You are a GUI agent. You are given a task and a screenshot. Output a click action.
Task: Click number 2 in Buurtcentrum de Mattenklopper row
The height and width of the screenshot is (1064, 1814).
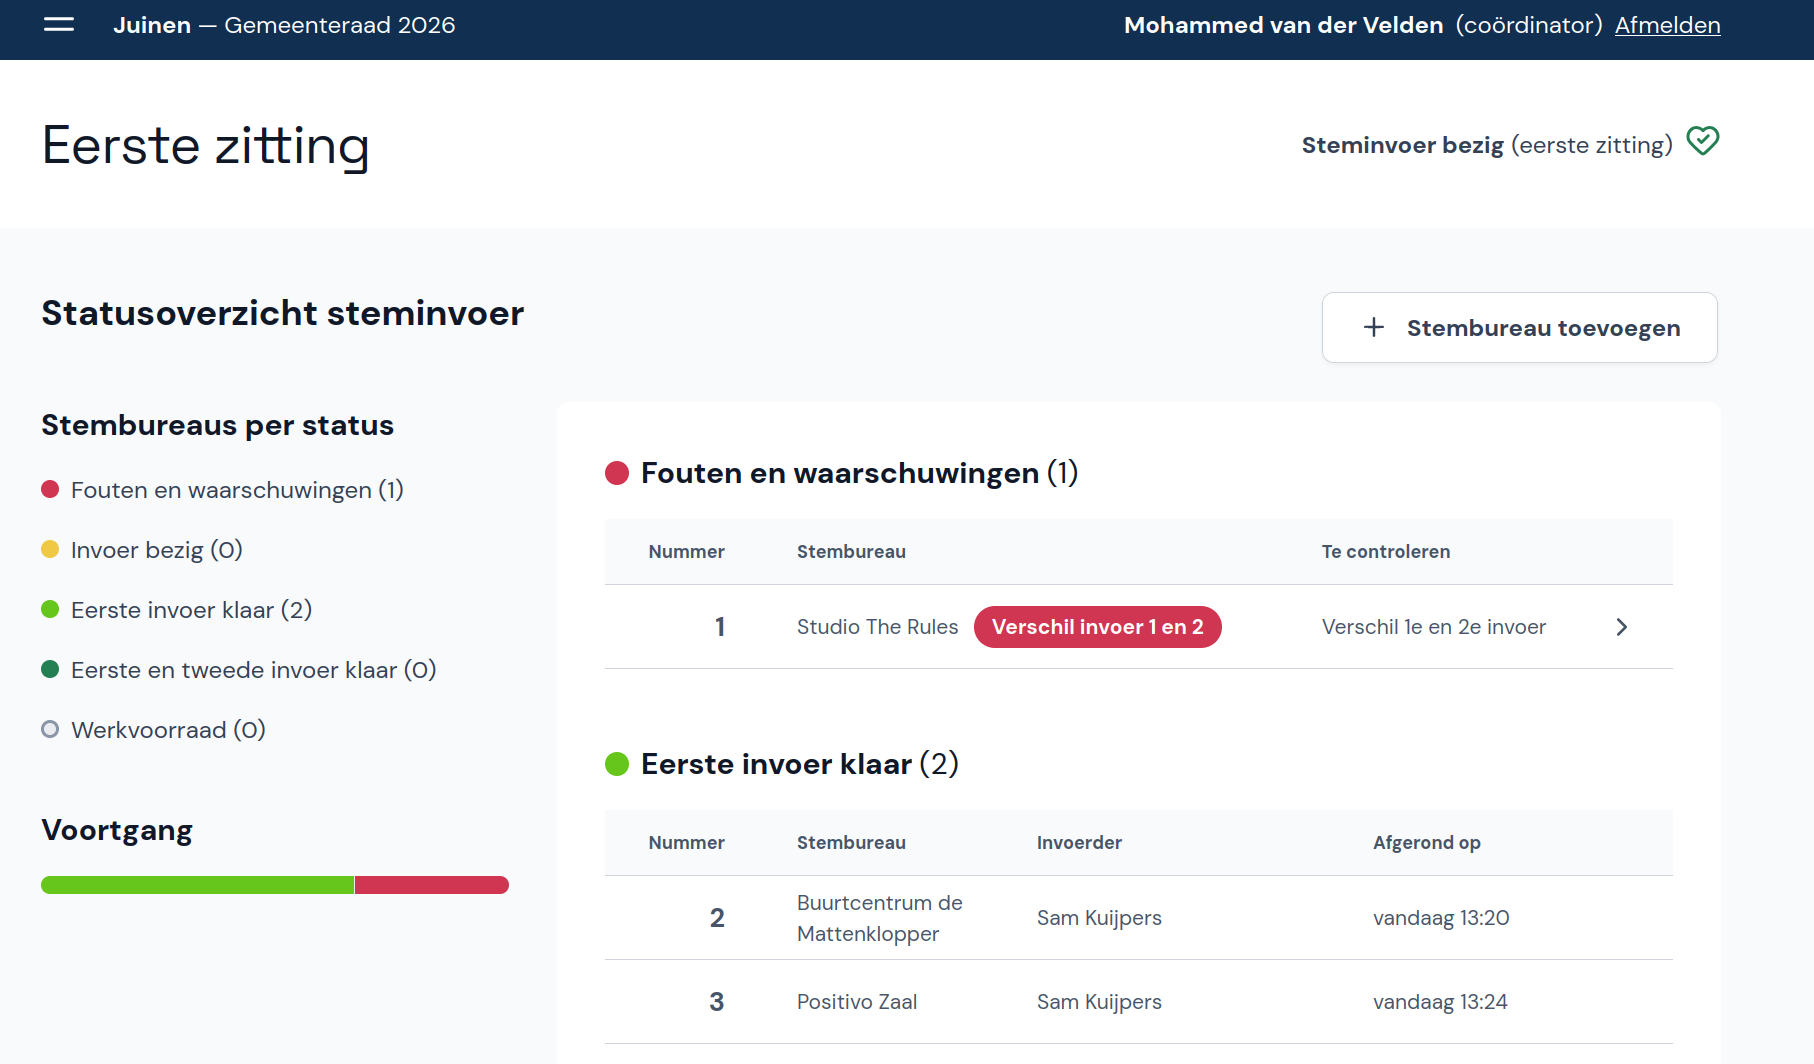[x=717, y=918]
